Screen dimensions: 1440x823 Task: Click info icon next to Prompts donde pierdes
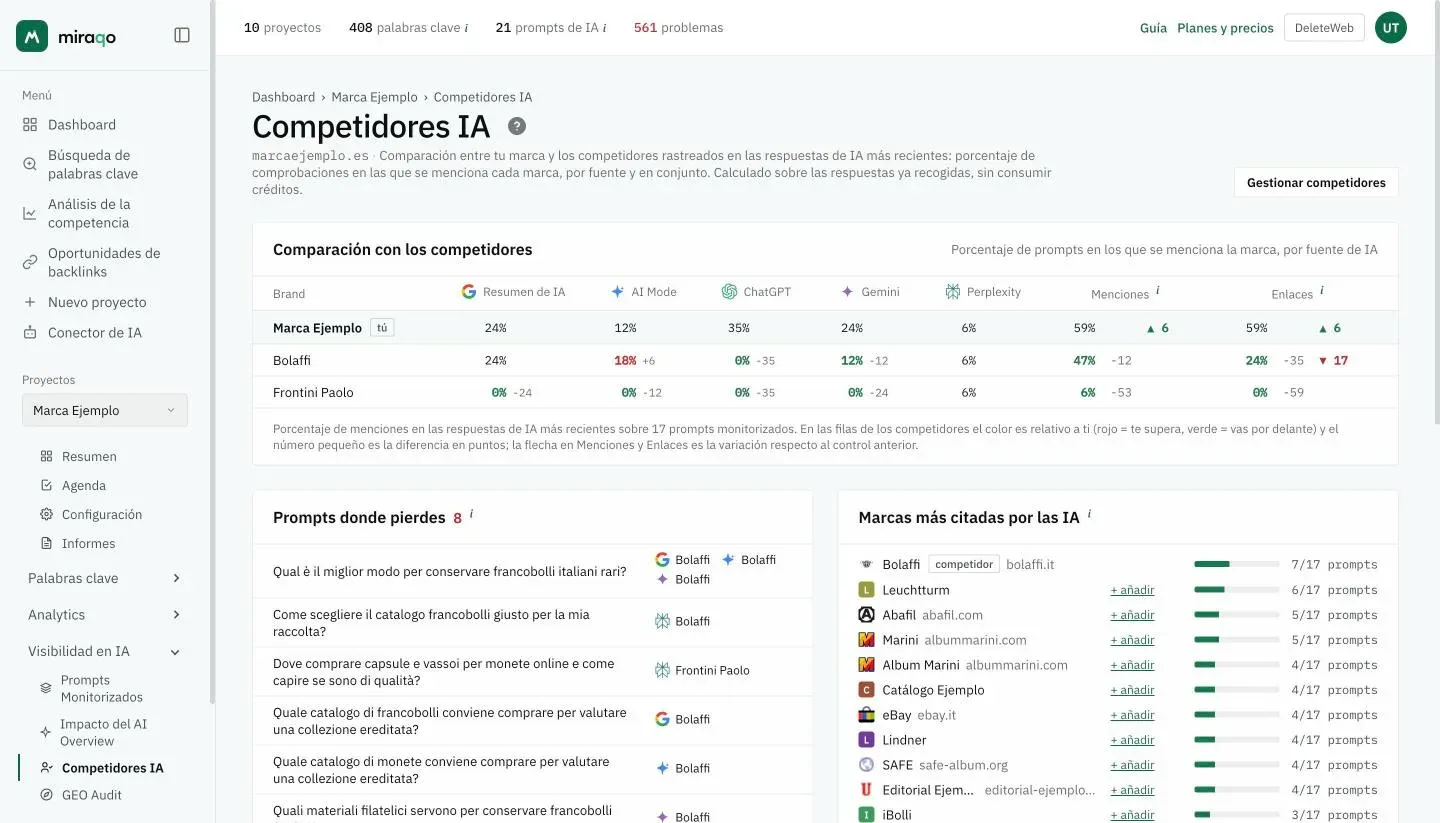click(x=471, y=514)
